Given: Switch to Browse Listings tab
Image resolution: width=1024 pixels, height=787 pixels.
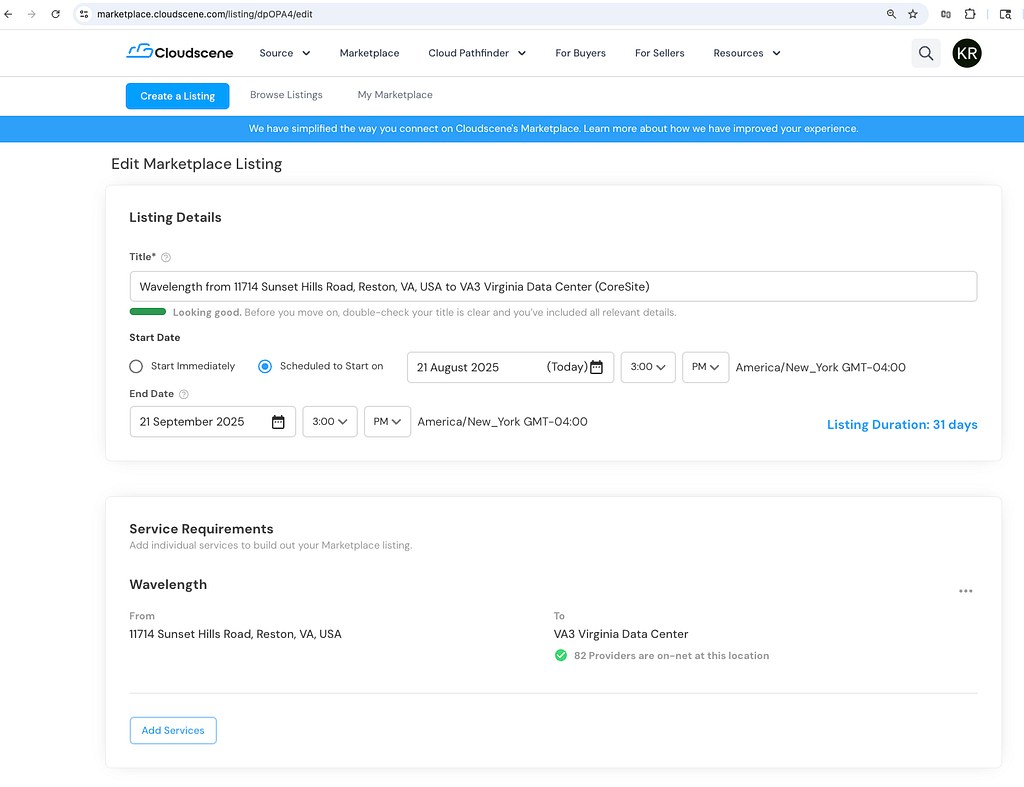Looking at the screenshot, I should tap(286, 95).
